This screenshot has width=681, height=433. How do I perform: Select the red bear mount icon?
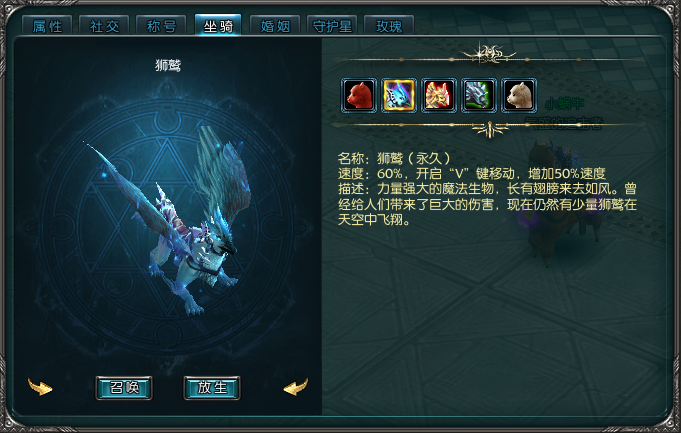(x=359, y=96)
